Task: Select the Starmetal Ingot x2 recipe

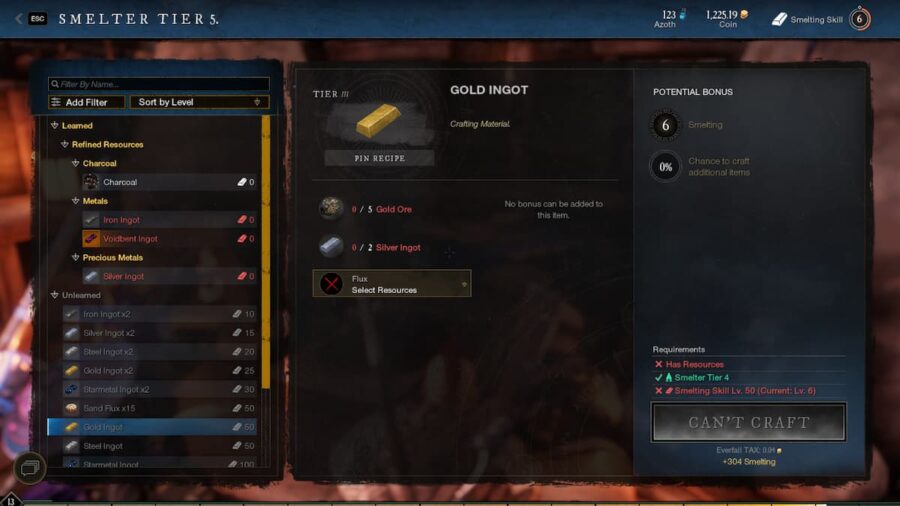Action: (160, 390)
